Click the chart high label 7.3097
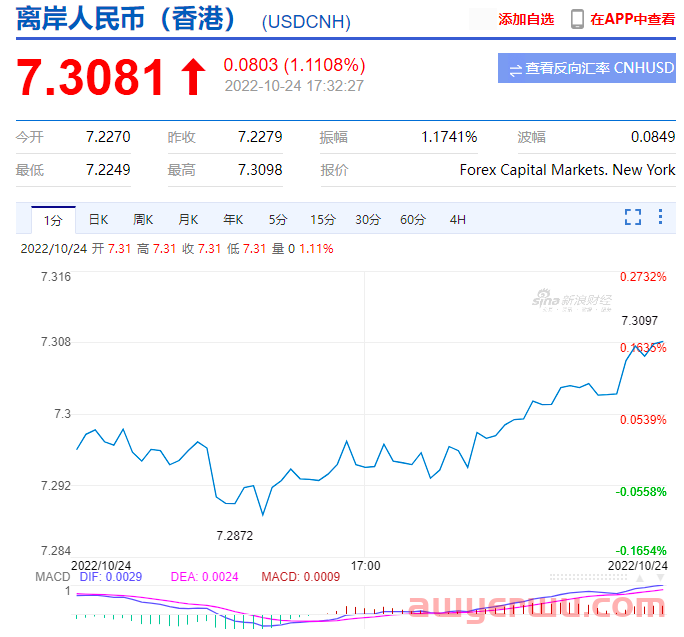Image resolution: width=684 pixels, height=637 pixels. [x=639, y=321]
